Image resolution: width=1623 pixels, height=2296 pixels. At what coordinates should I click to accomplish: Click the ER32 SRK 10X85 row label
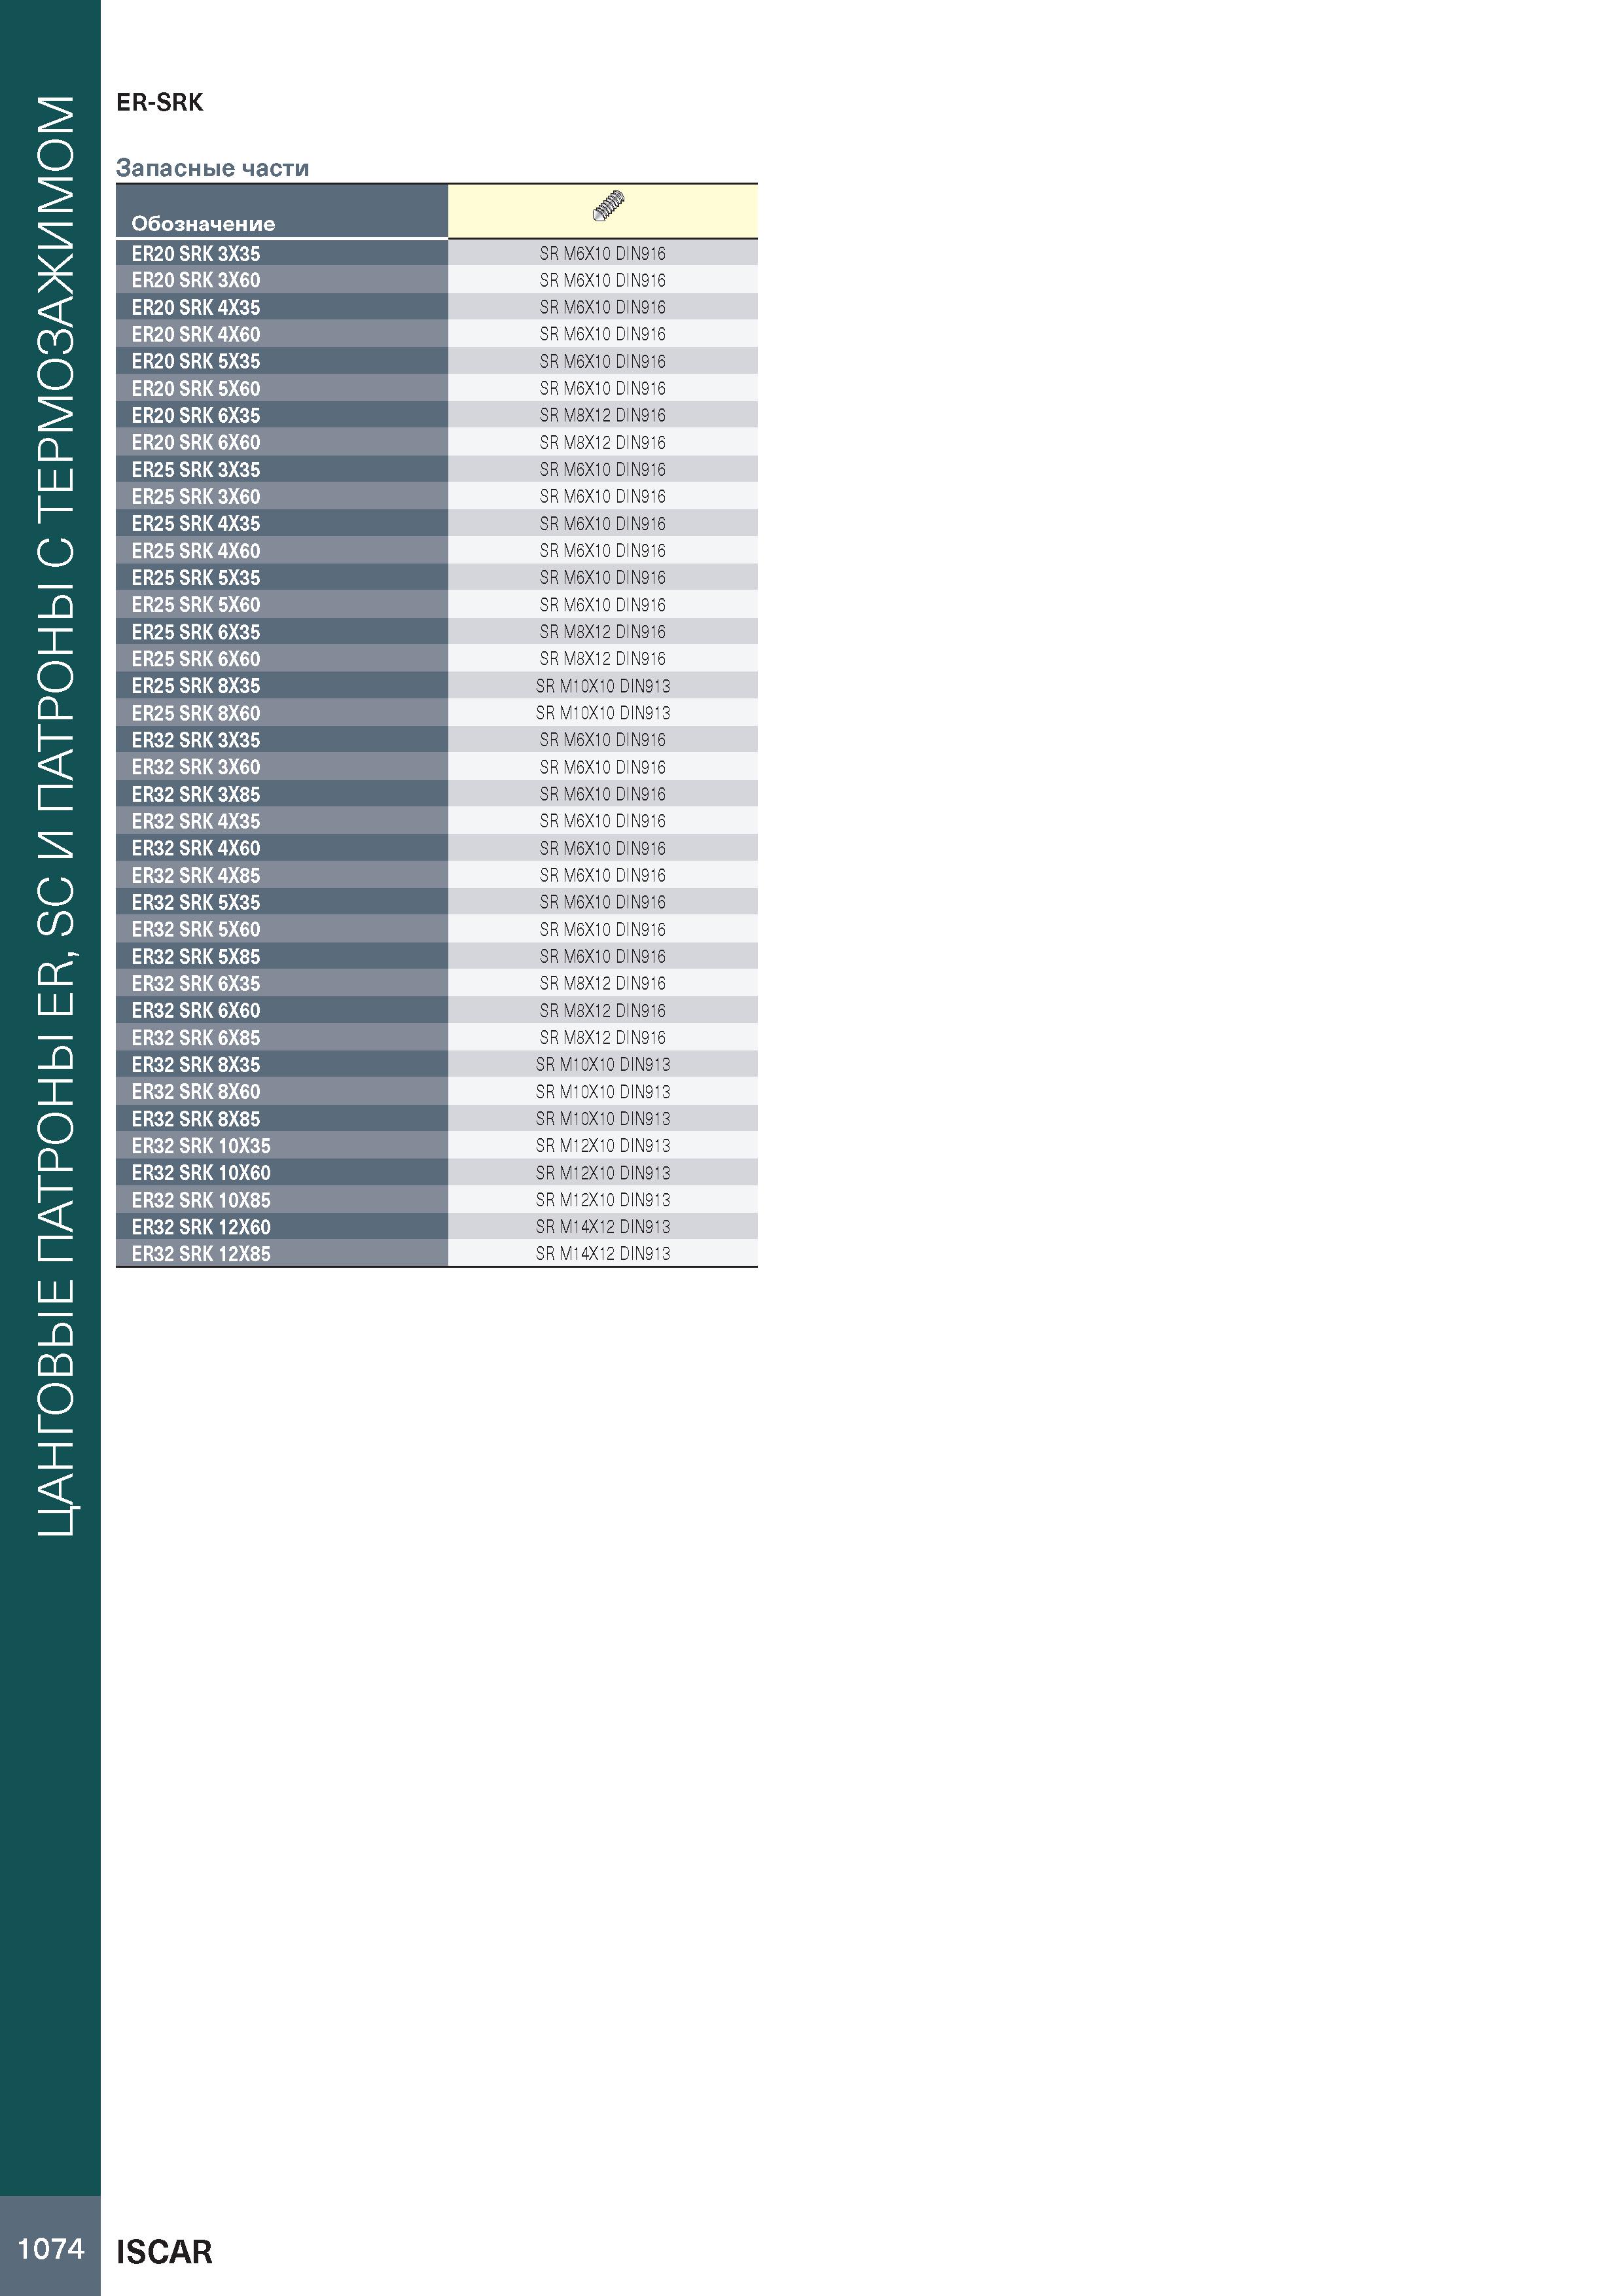(201, 1200)
